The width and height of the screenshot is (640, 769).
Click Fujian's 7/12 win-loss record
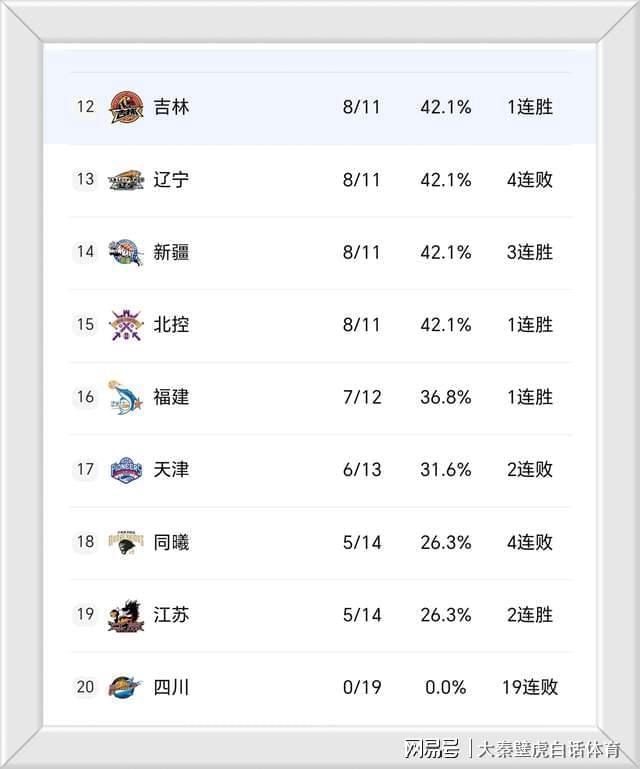pos(362,397)
